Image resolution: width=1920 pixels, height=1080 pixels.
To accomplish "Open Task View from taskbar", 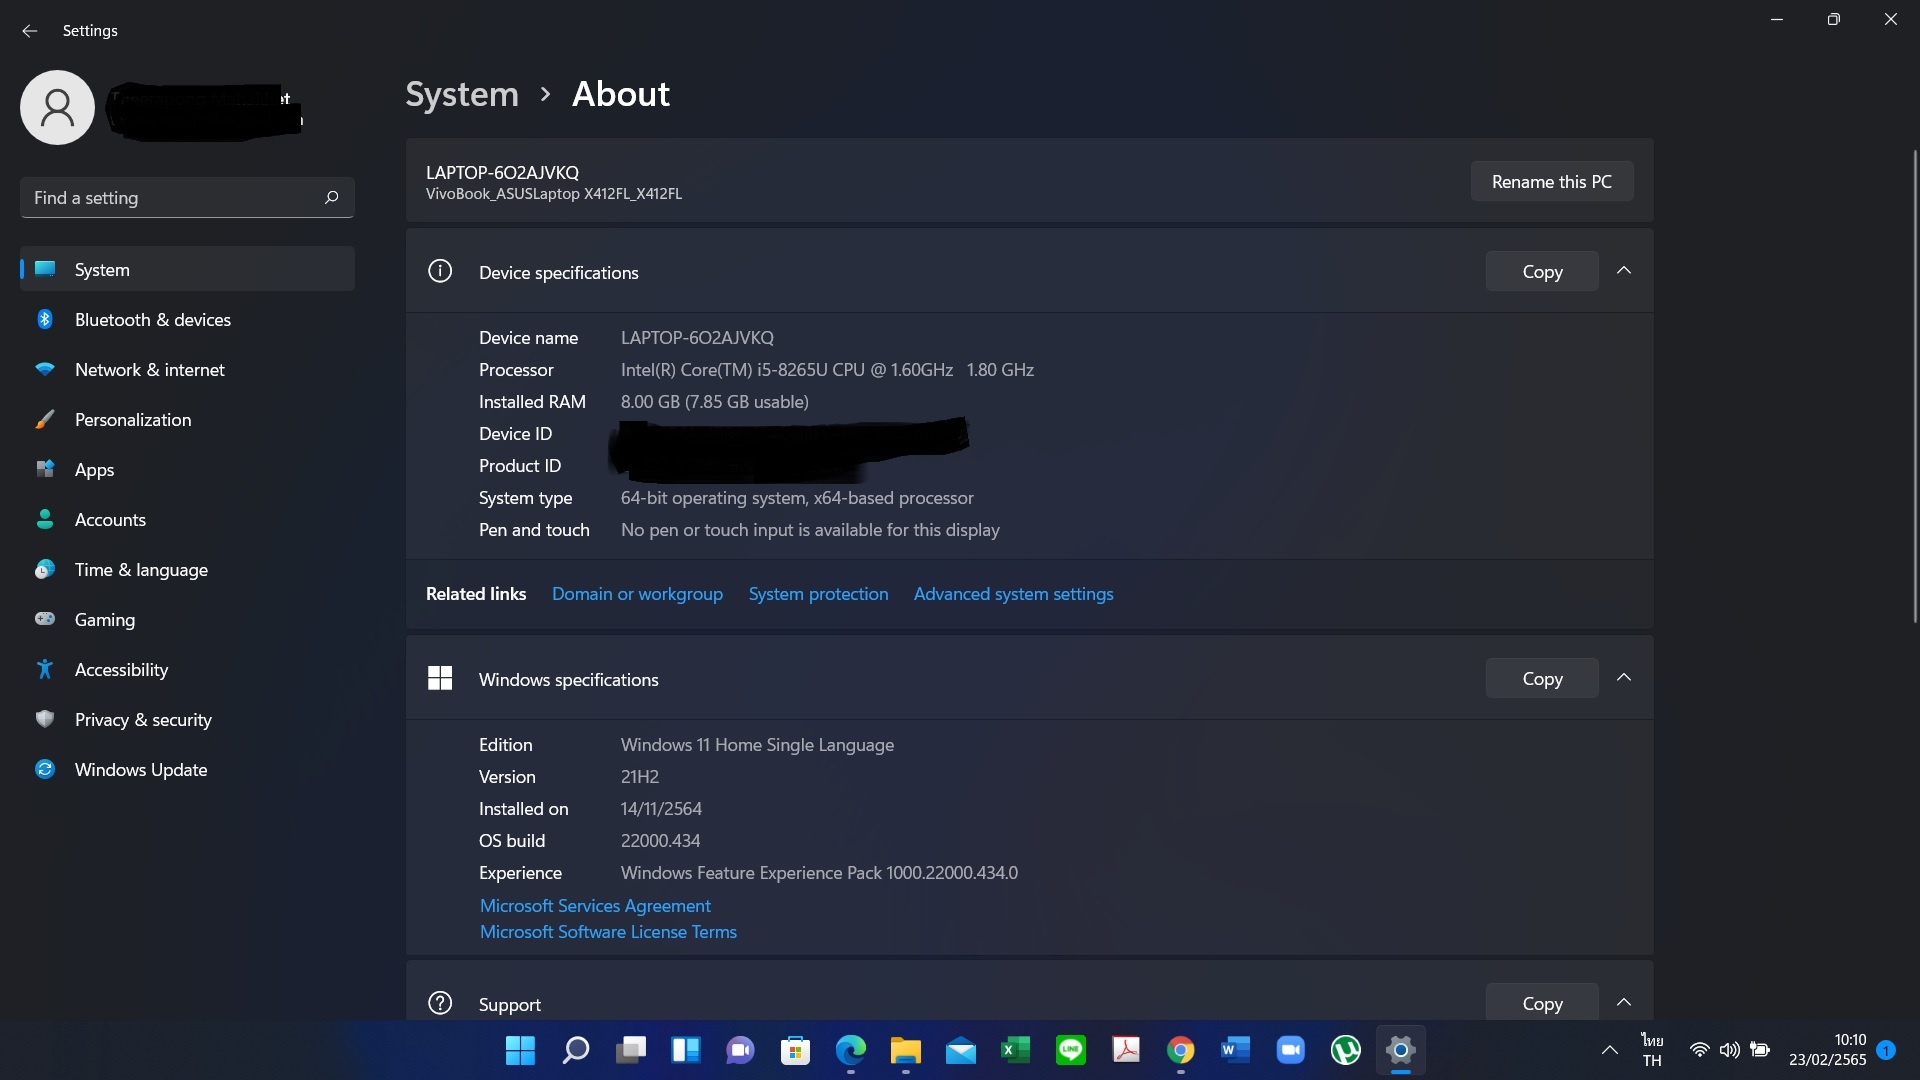I will 630,1051.
